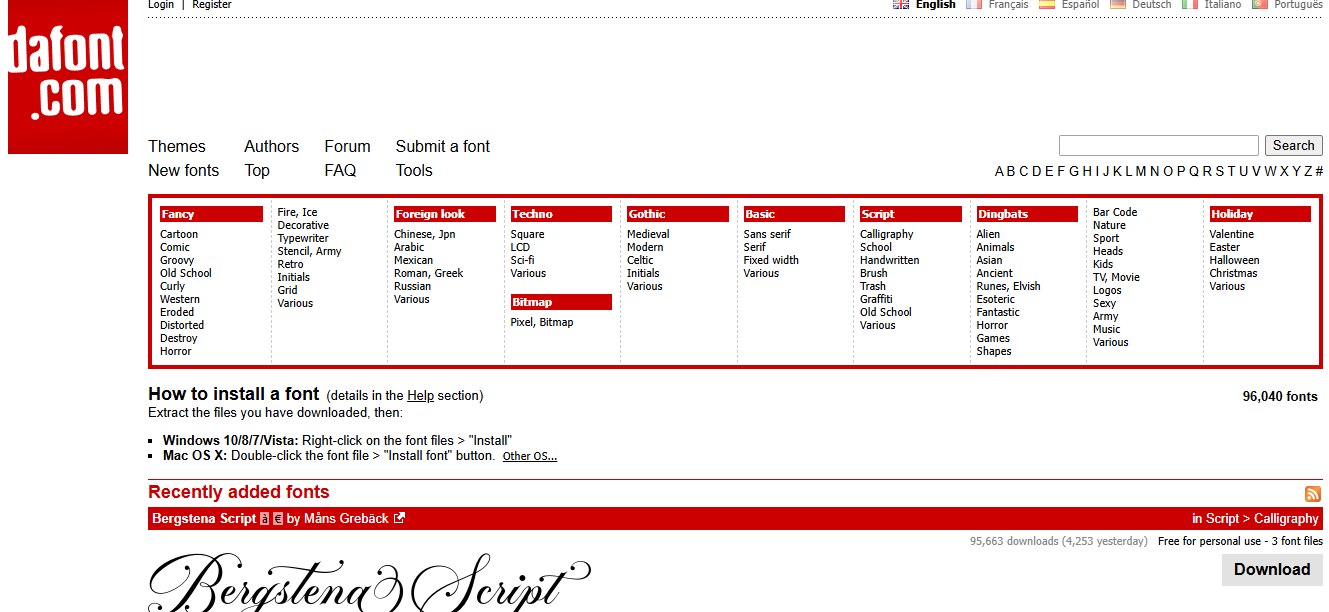Preview the Bergstena Script font sample
The height and width of the screenshot is (612, 1329).
(370, 582)
